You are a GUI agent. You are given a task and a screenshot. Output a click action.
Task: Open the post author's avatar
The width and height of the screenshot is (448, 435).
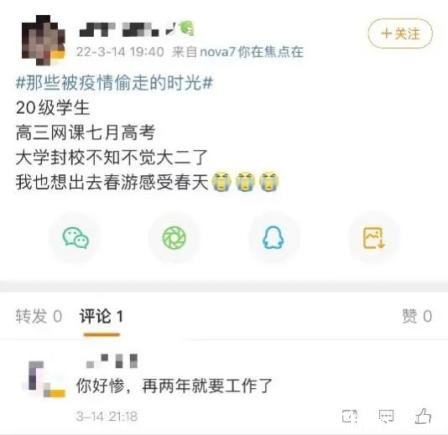(43, 40)
